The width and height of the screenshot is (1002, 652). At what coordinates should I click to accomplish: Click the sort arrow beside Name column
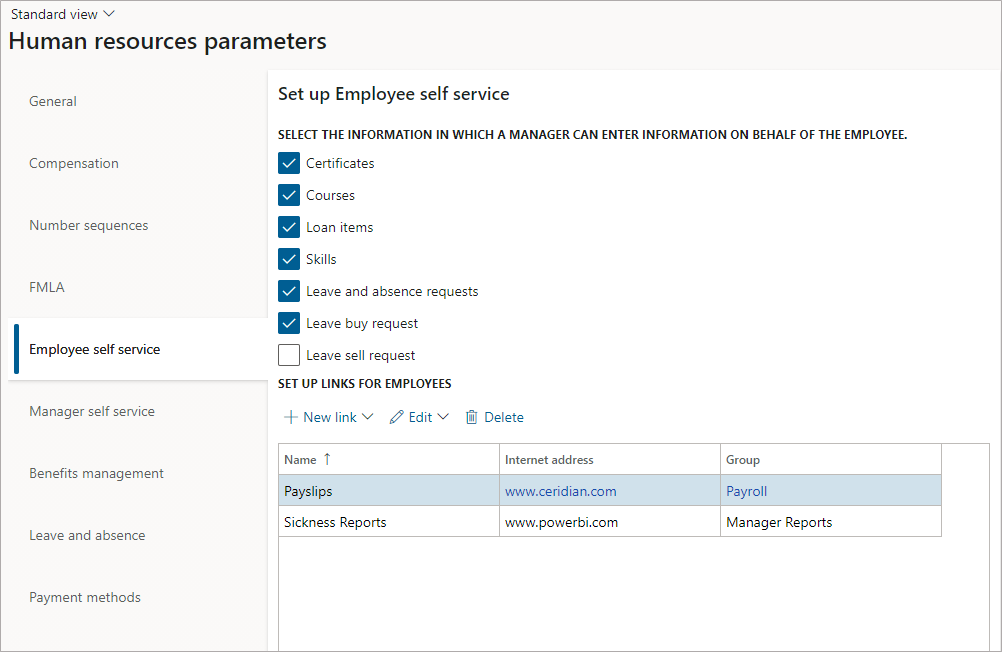(x=327, y=460)
